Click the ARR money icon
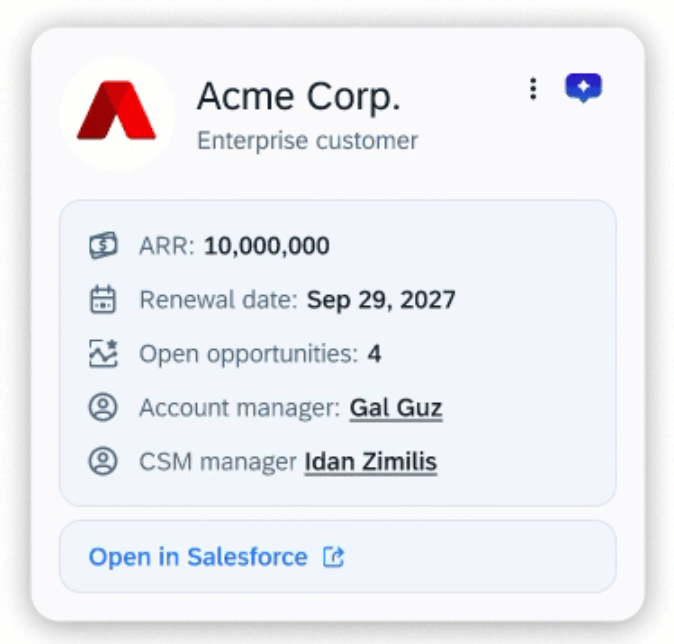This screenshot has width=674, height=644. click(103, 245)
